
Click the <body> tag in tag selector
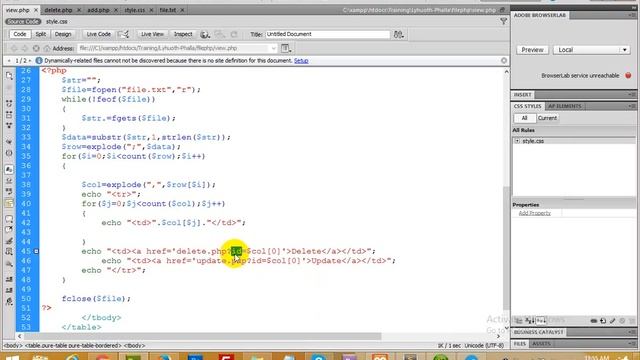pos(13,345)
